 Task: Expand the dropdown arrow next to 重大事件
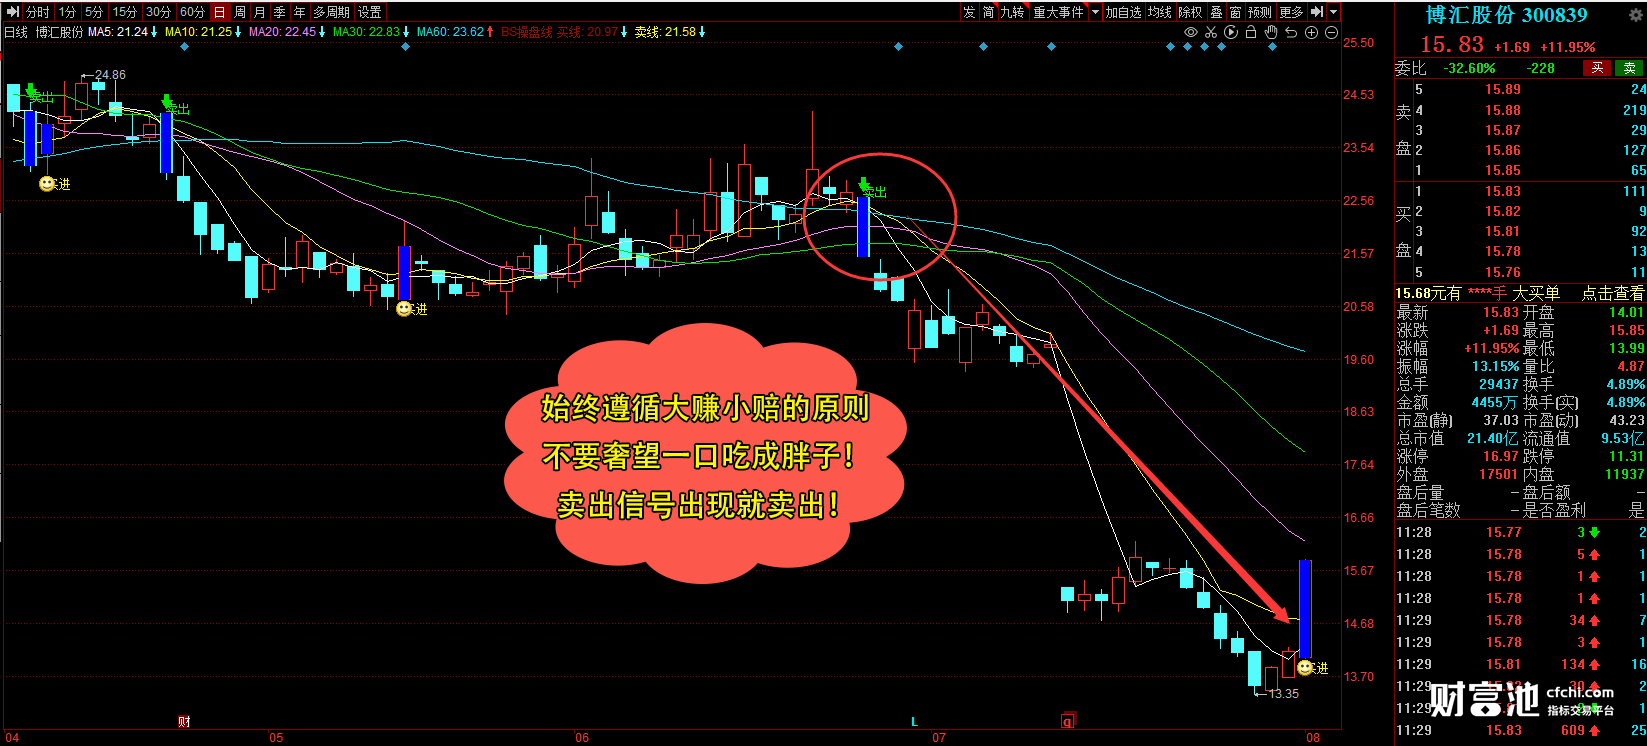click(x=1096, y=12)
